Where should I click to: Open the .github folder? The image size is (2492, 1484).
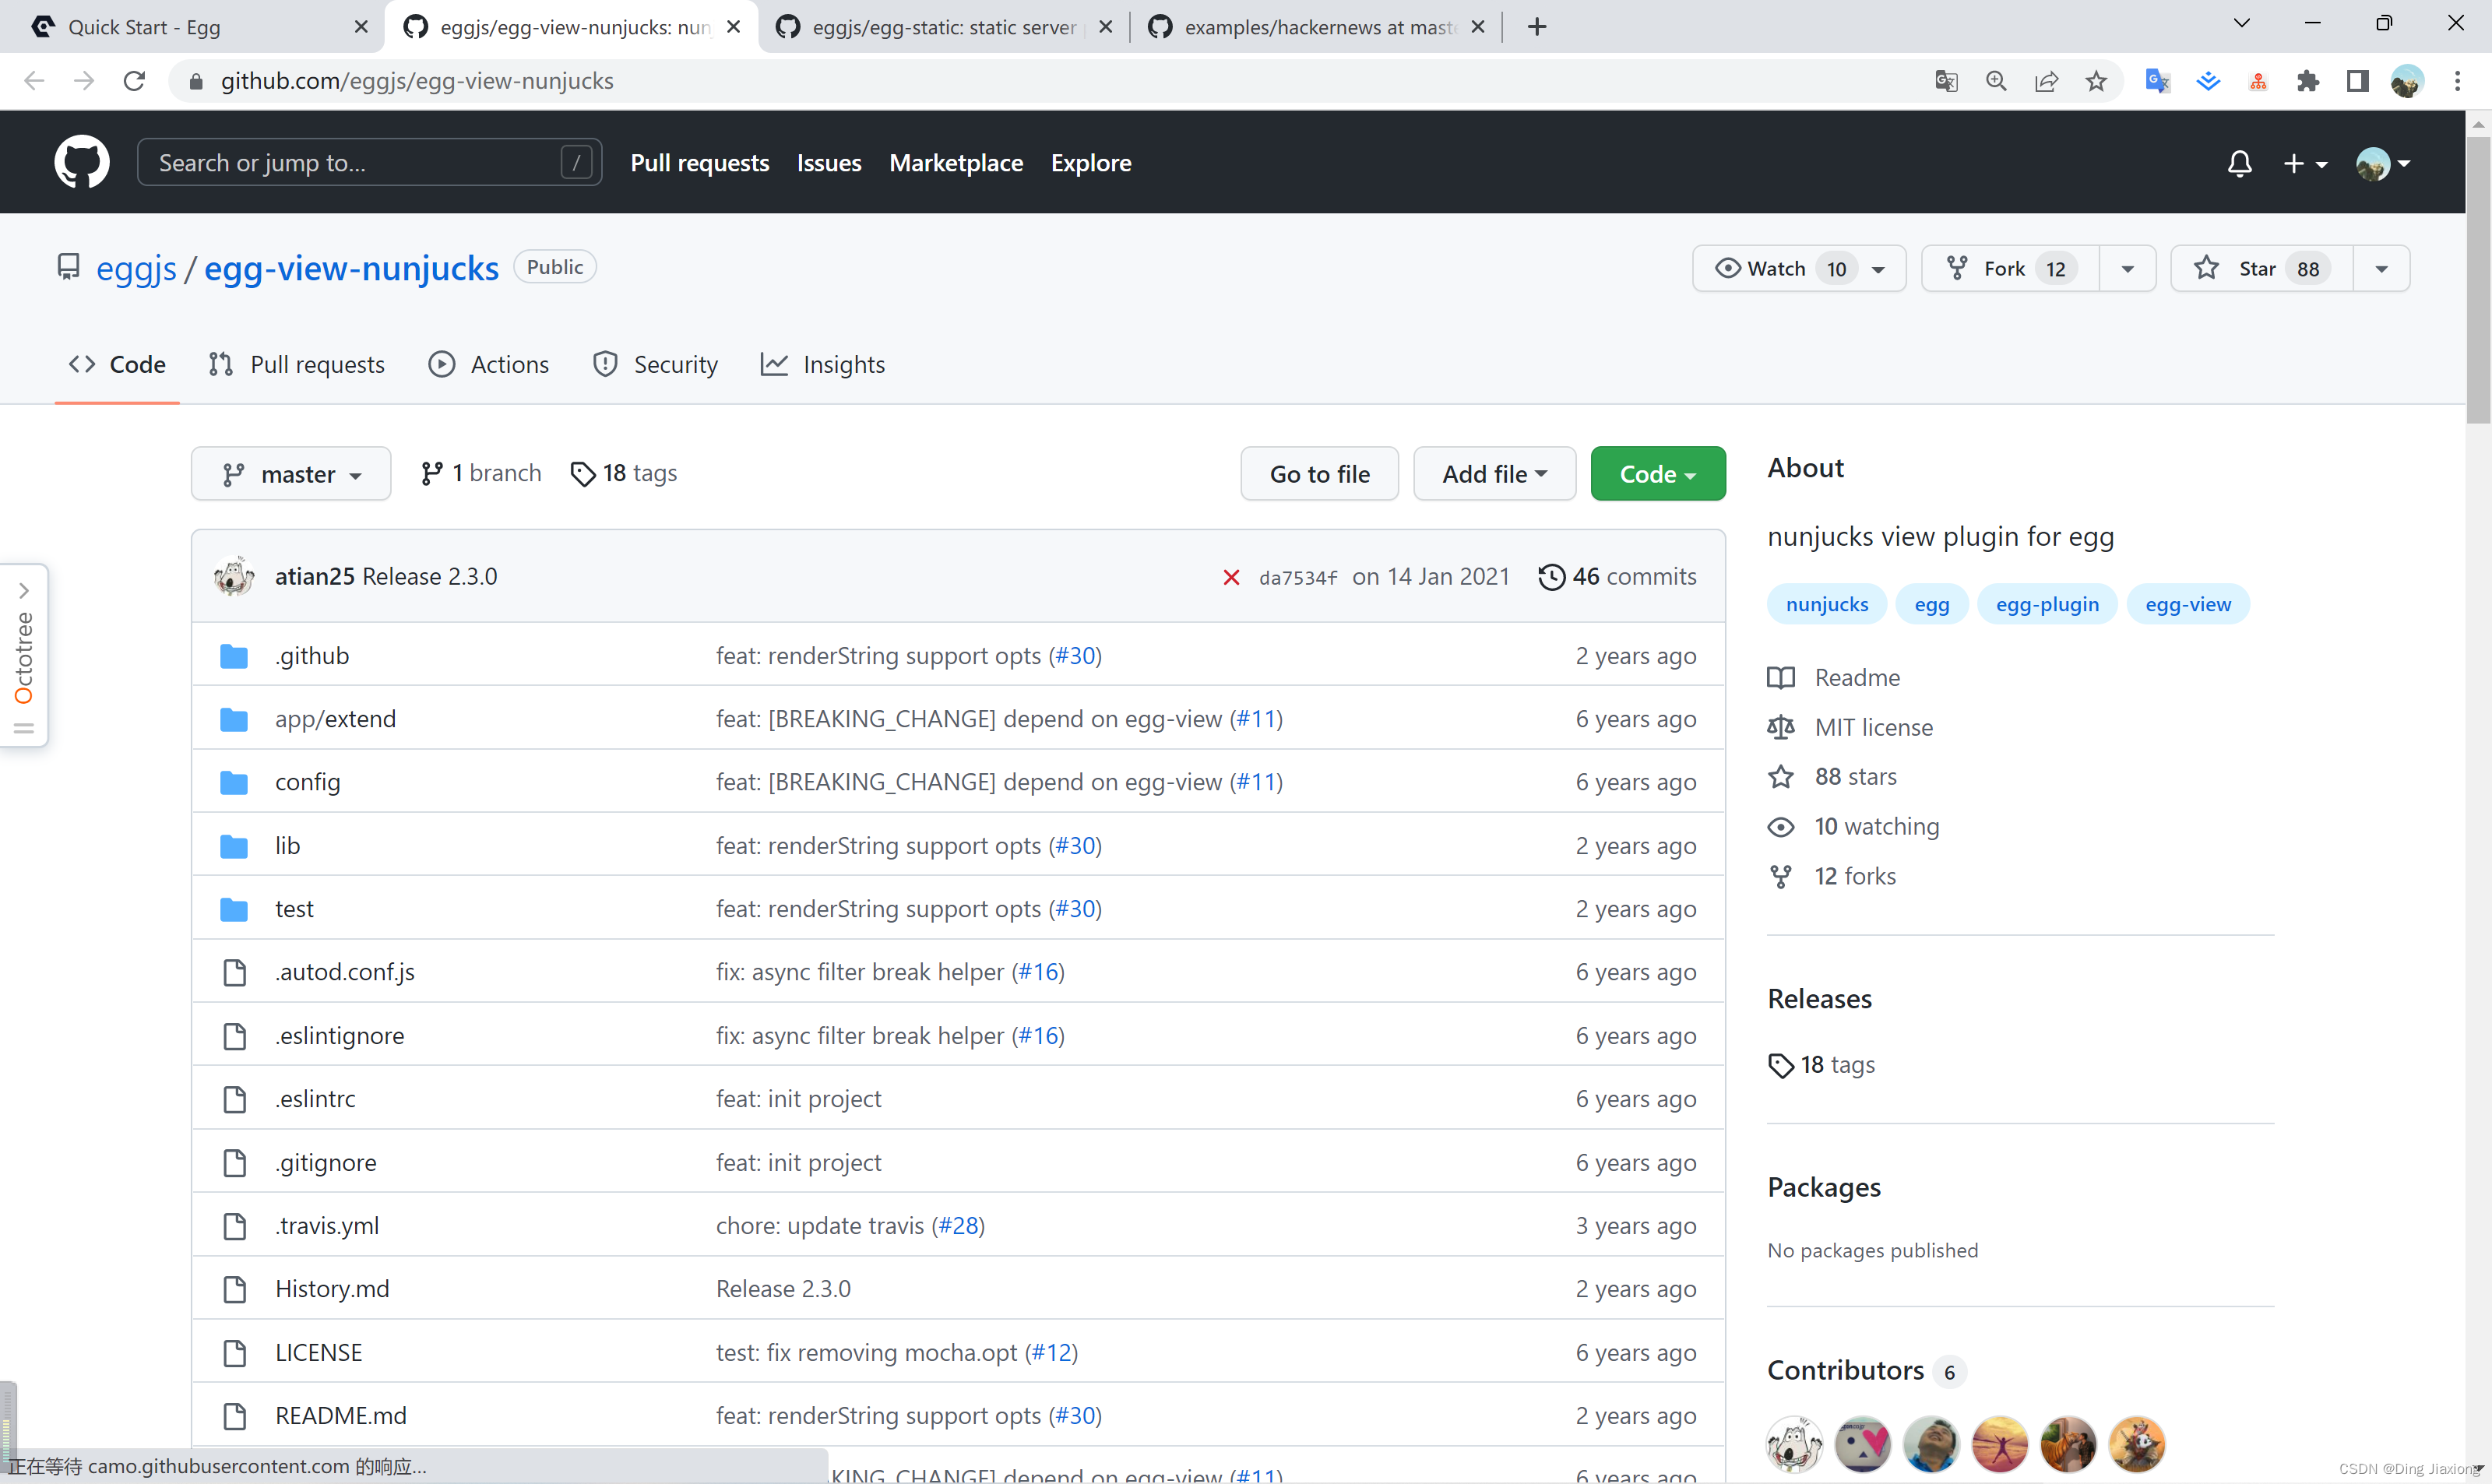coord(312,655)
